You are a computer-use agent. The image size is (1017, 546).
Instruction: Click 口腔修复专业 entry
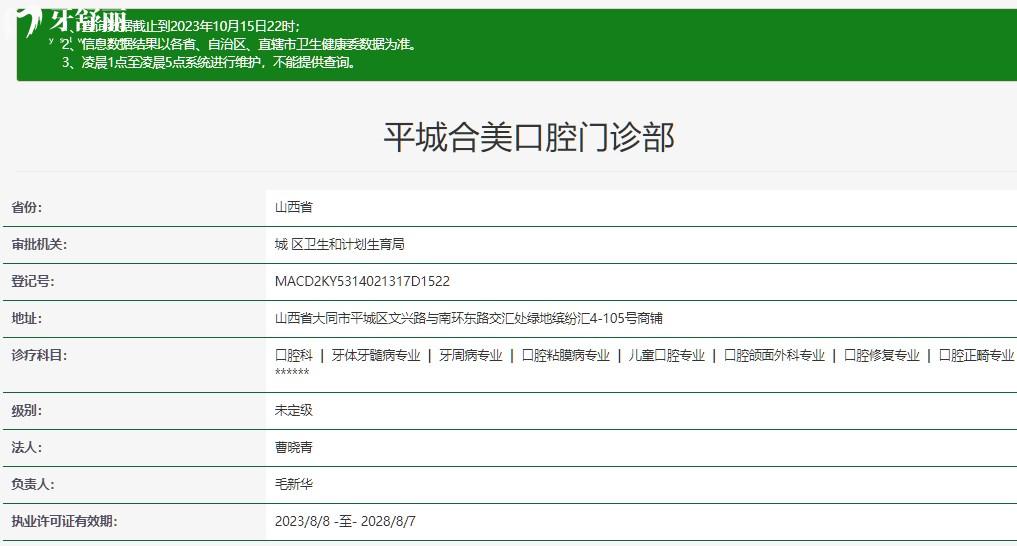882,355
